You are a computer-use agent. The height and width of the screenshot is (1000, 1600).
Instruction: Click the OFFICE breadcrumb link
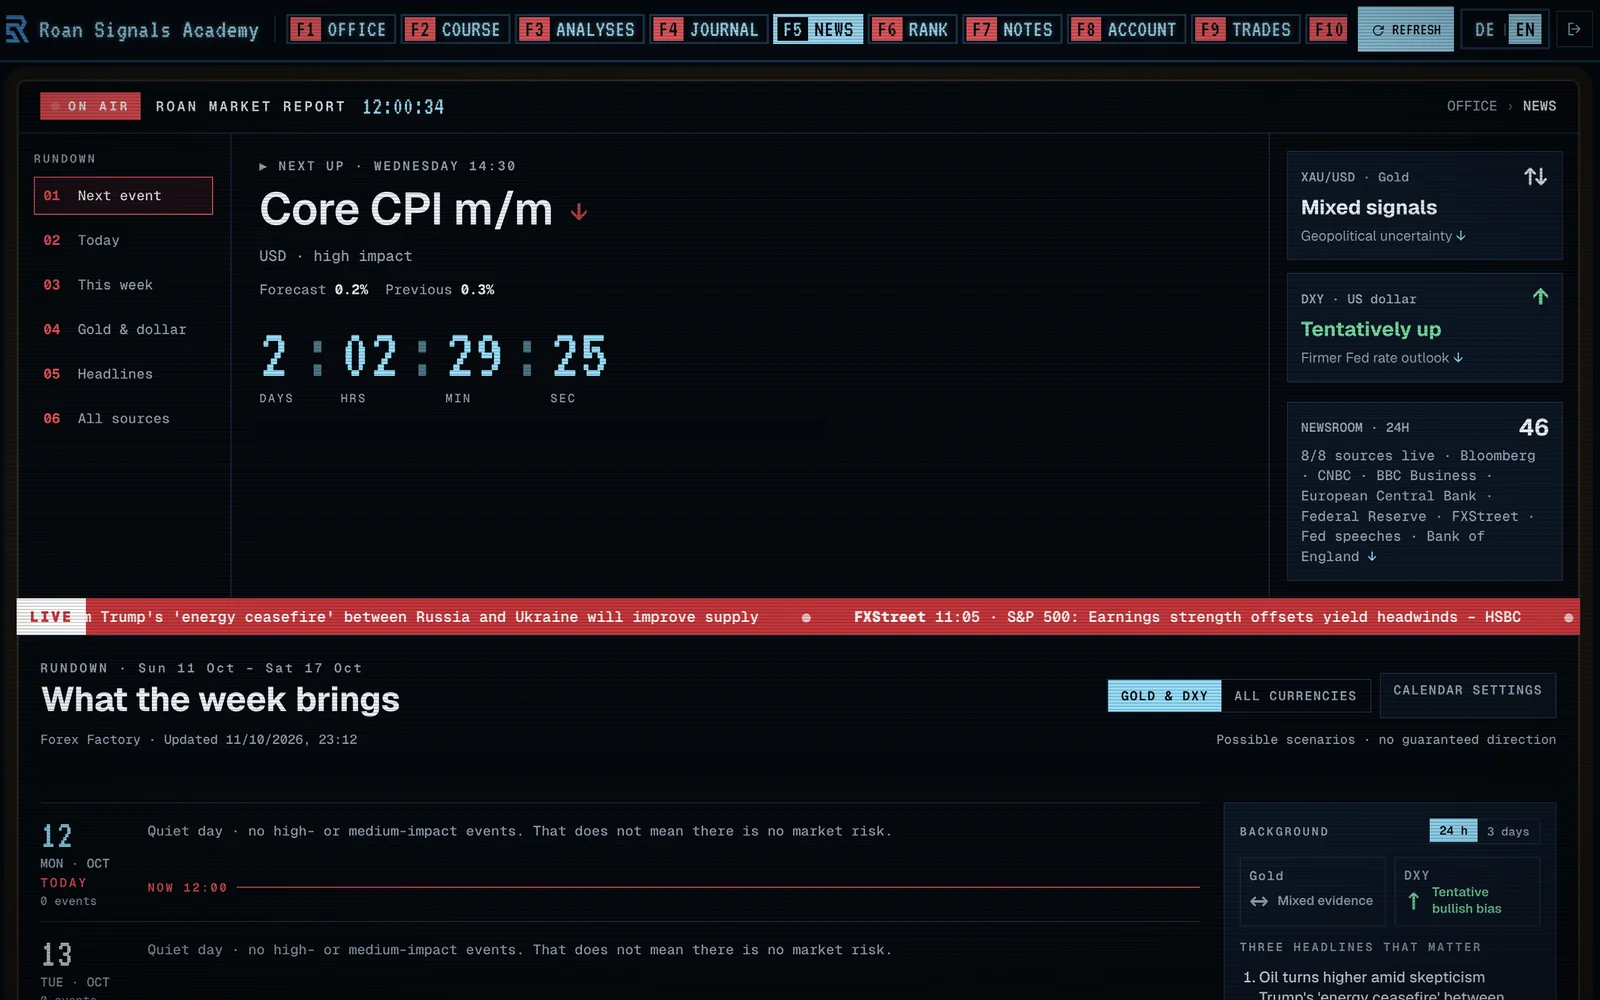[x=1471, y=106]
